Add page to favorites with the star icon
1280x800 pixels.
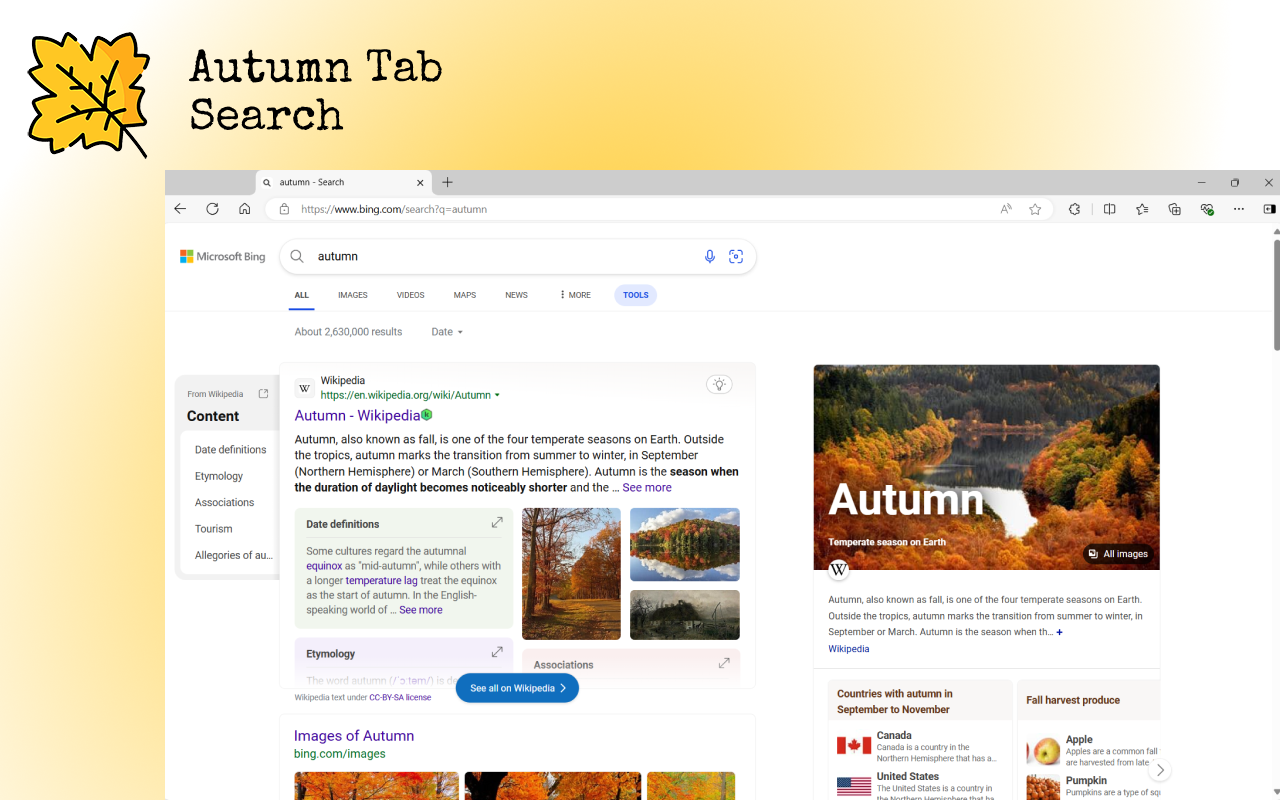pos(1035,209)
